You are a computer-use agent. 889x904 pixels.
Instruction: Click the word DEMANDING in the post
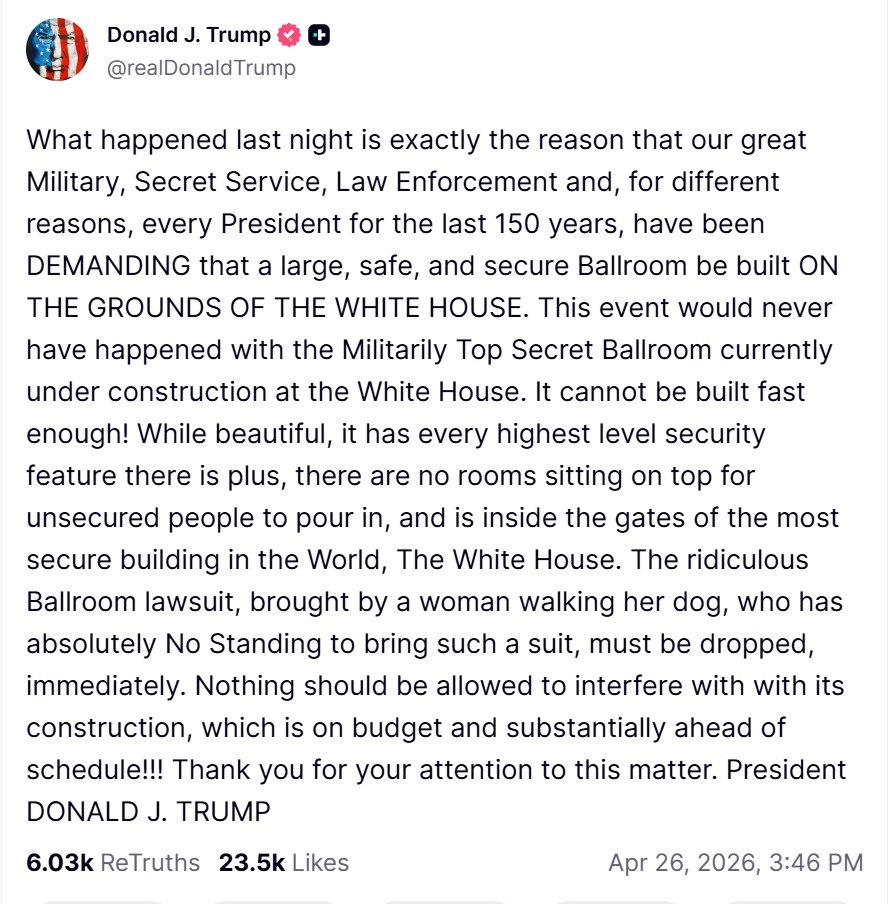click(108, 266)
